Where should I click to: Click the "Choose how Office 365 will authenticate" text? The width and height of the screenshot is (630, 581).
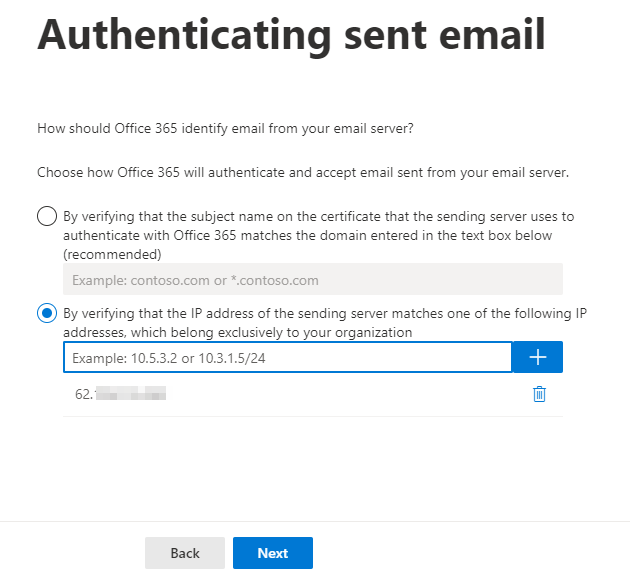pyautogui.click(x=302, y=172)
